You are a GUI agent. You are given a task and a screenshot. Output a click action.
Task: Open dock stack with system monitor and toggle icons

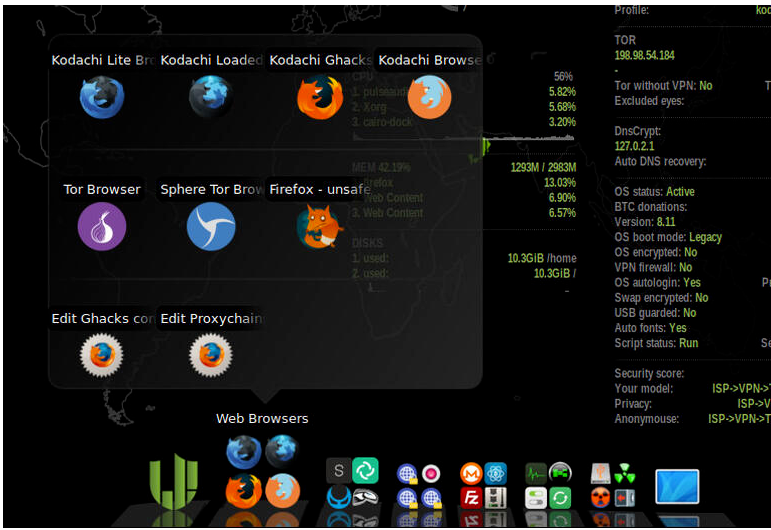pyautogui.click(x=548, y=486)
